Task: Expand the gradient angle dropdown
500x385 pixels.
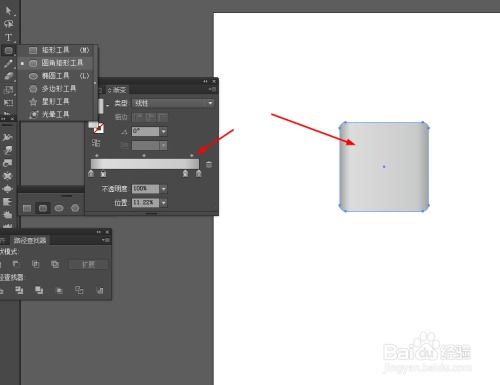Action: pyautogui.click(x=163, y=132)
